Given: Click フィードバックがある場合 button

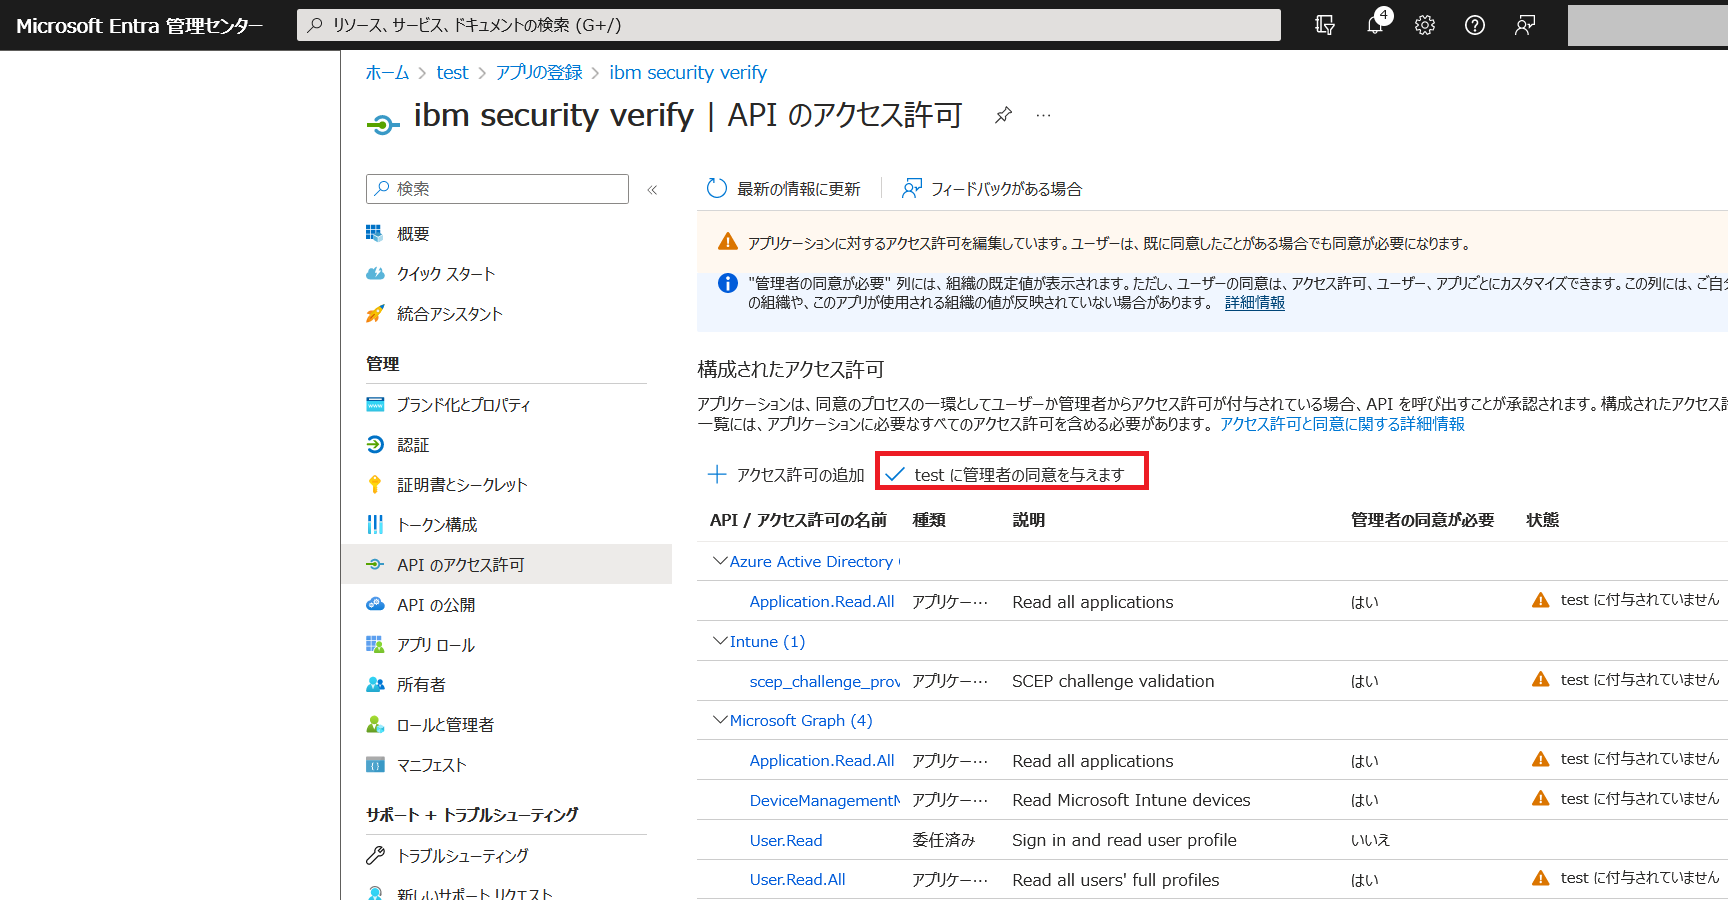Looking at the screenshot, I should tap(992, 188).
